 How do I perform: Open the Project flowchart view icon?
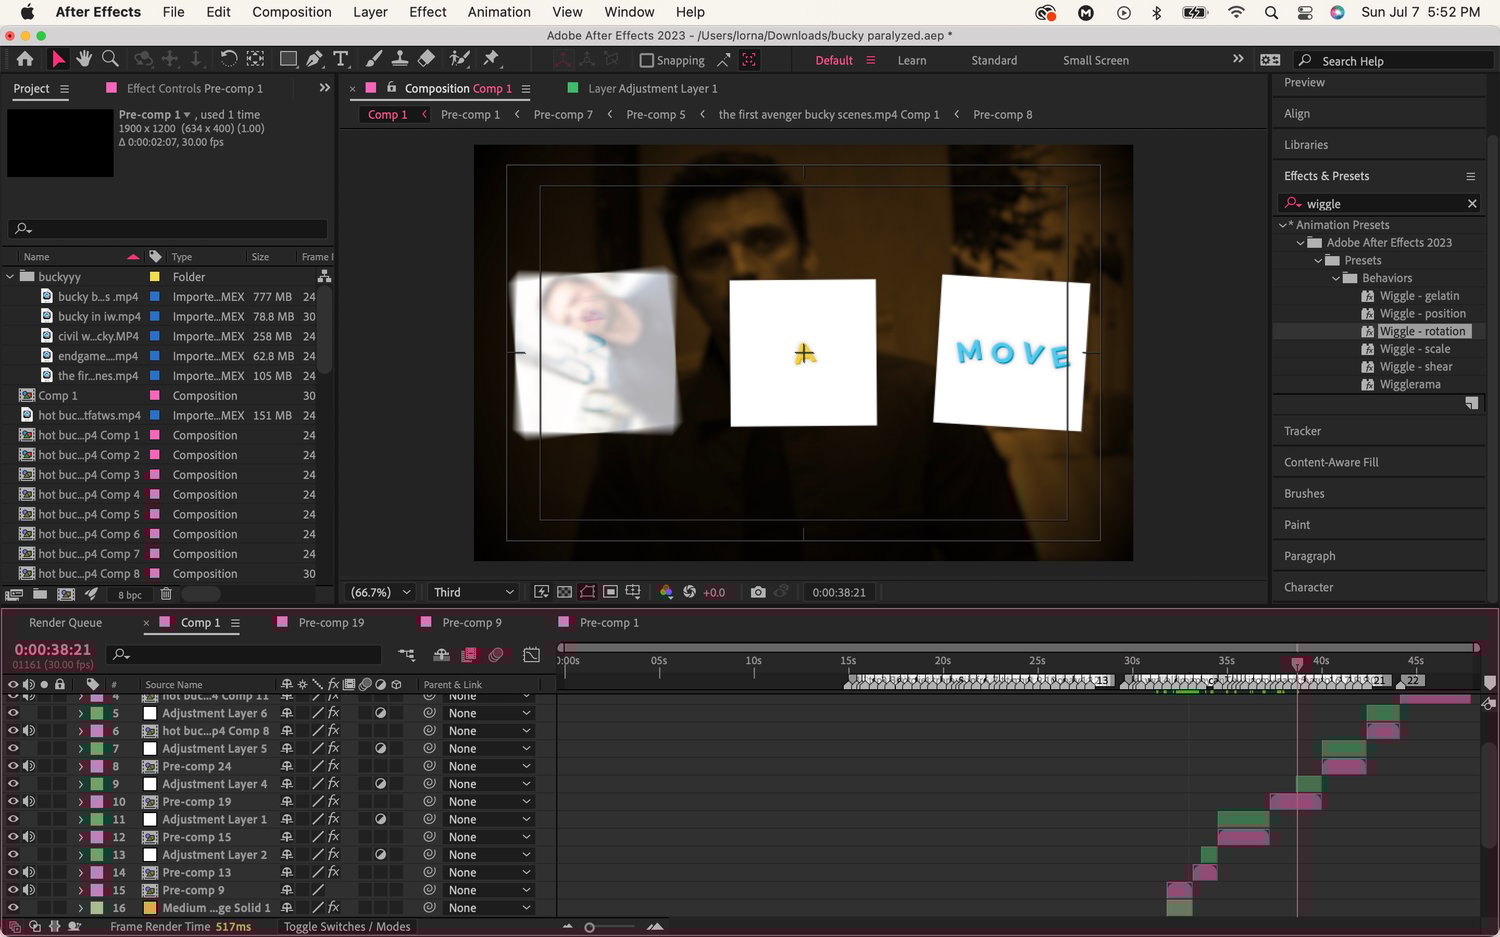point(324,276)
